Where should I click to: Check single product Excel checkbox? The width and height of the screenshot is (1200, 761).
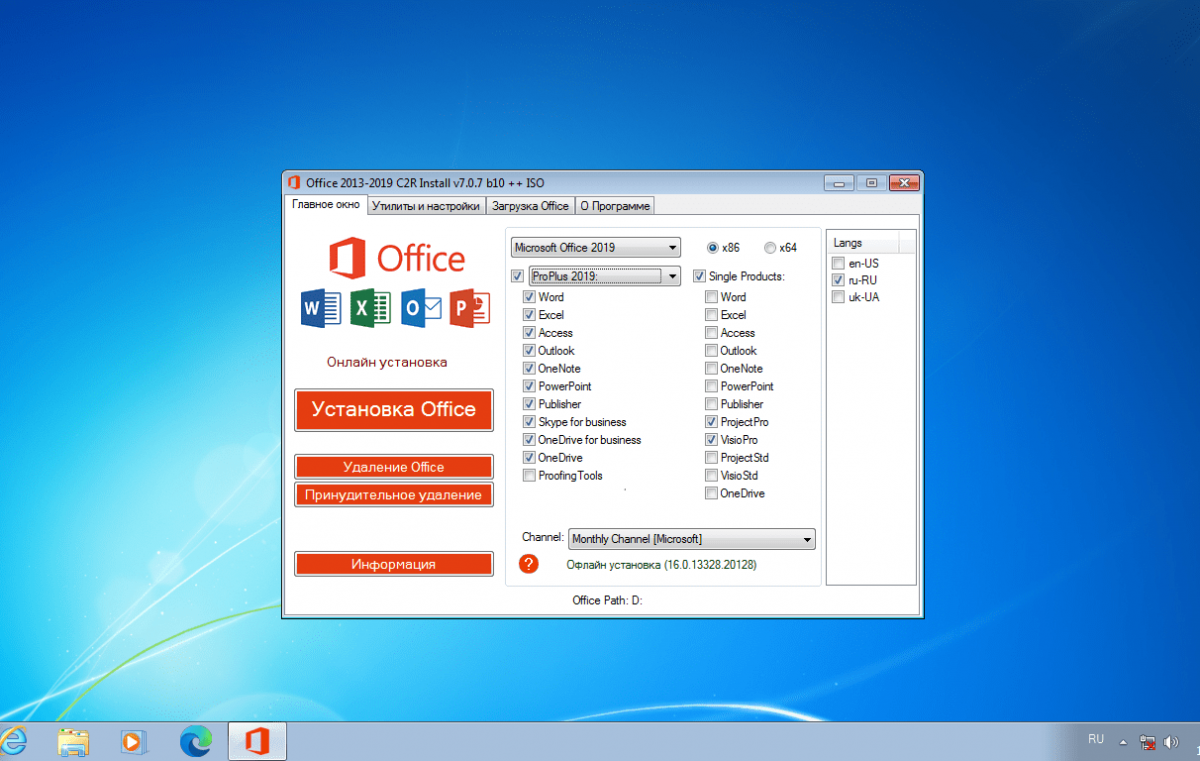pyautogui.click(x=711, y=315)
